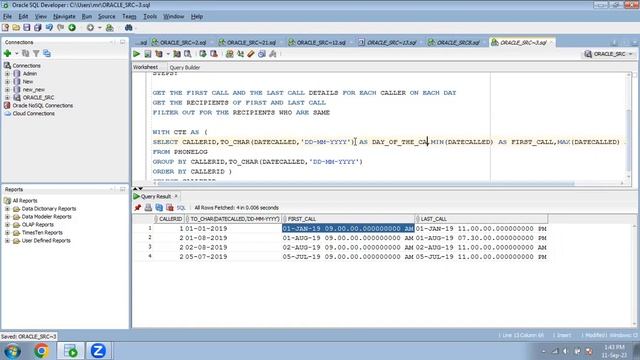
Task: Click the Autotrace icon
Action: point(177,54)
